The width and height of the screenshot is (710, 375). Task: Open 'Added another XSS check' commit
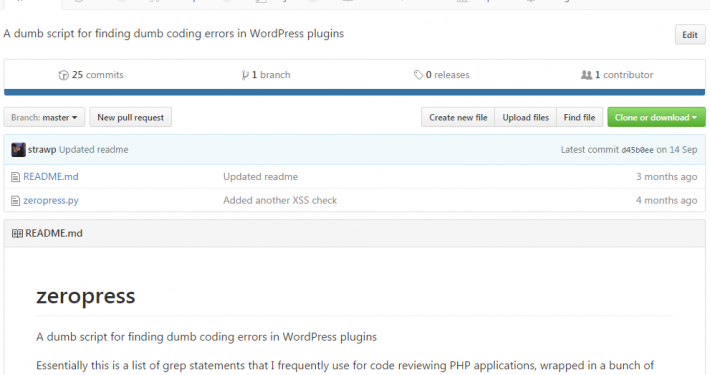(280, 200)
